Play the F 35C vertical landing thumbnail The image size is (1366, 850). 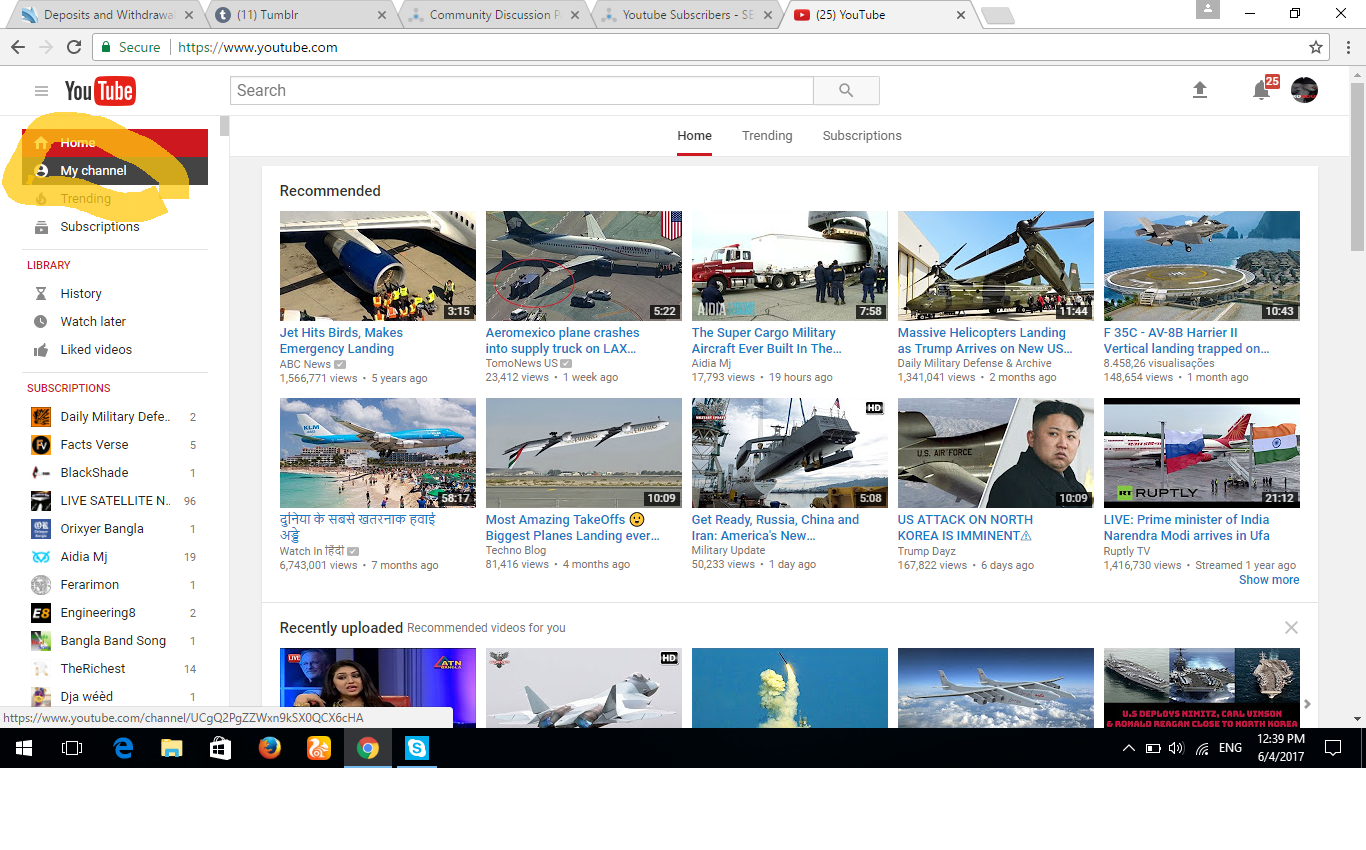point(1202,266)
